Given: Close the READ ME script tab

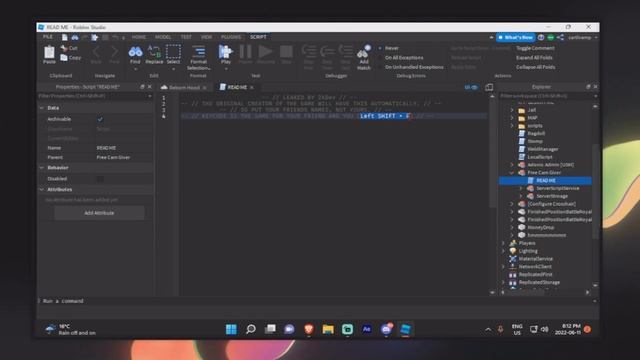Looking at the screenshot, I should [x=252, y=87].
